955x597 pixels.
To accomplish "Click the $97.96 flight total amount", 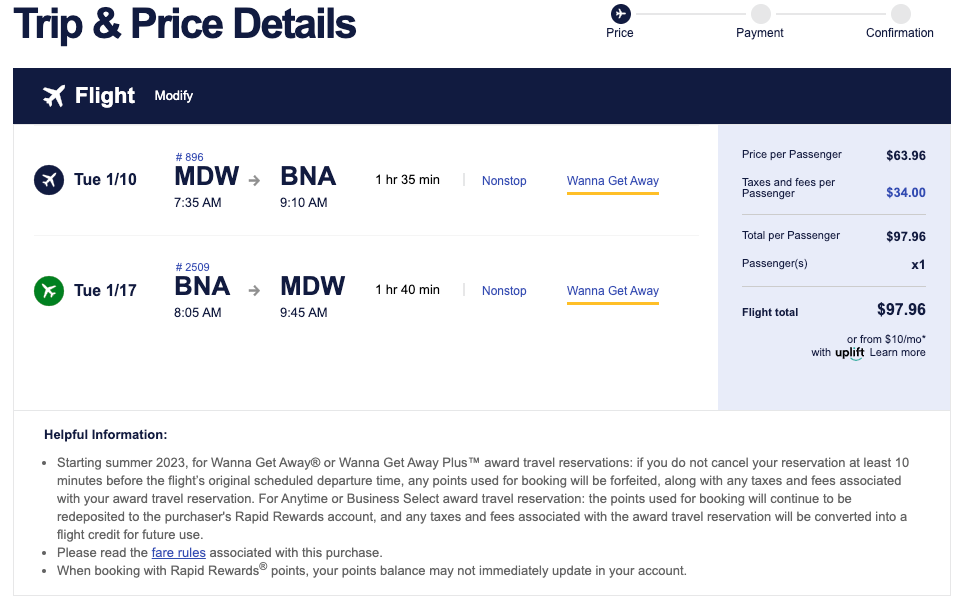I will [x=901, y=310].
